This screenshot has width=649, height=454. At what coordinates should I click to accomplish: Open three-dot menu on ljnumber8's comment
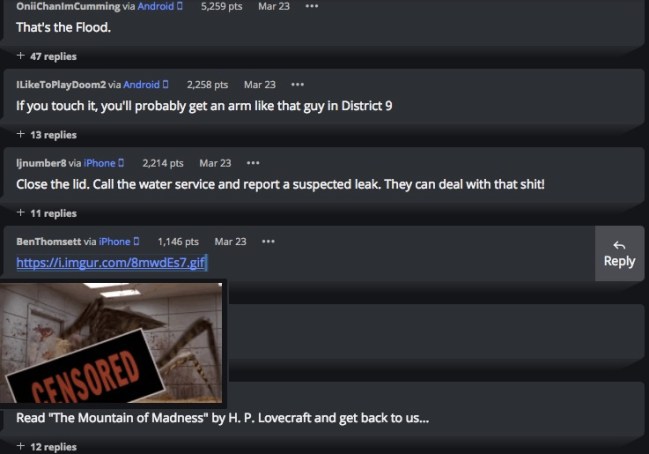click(x=253, y=163)
